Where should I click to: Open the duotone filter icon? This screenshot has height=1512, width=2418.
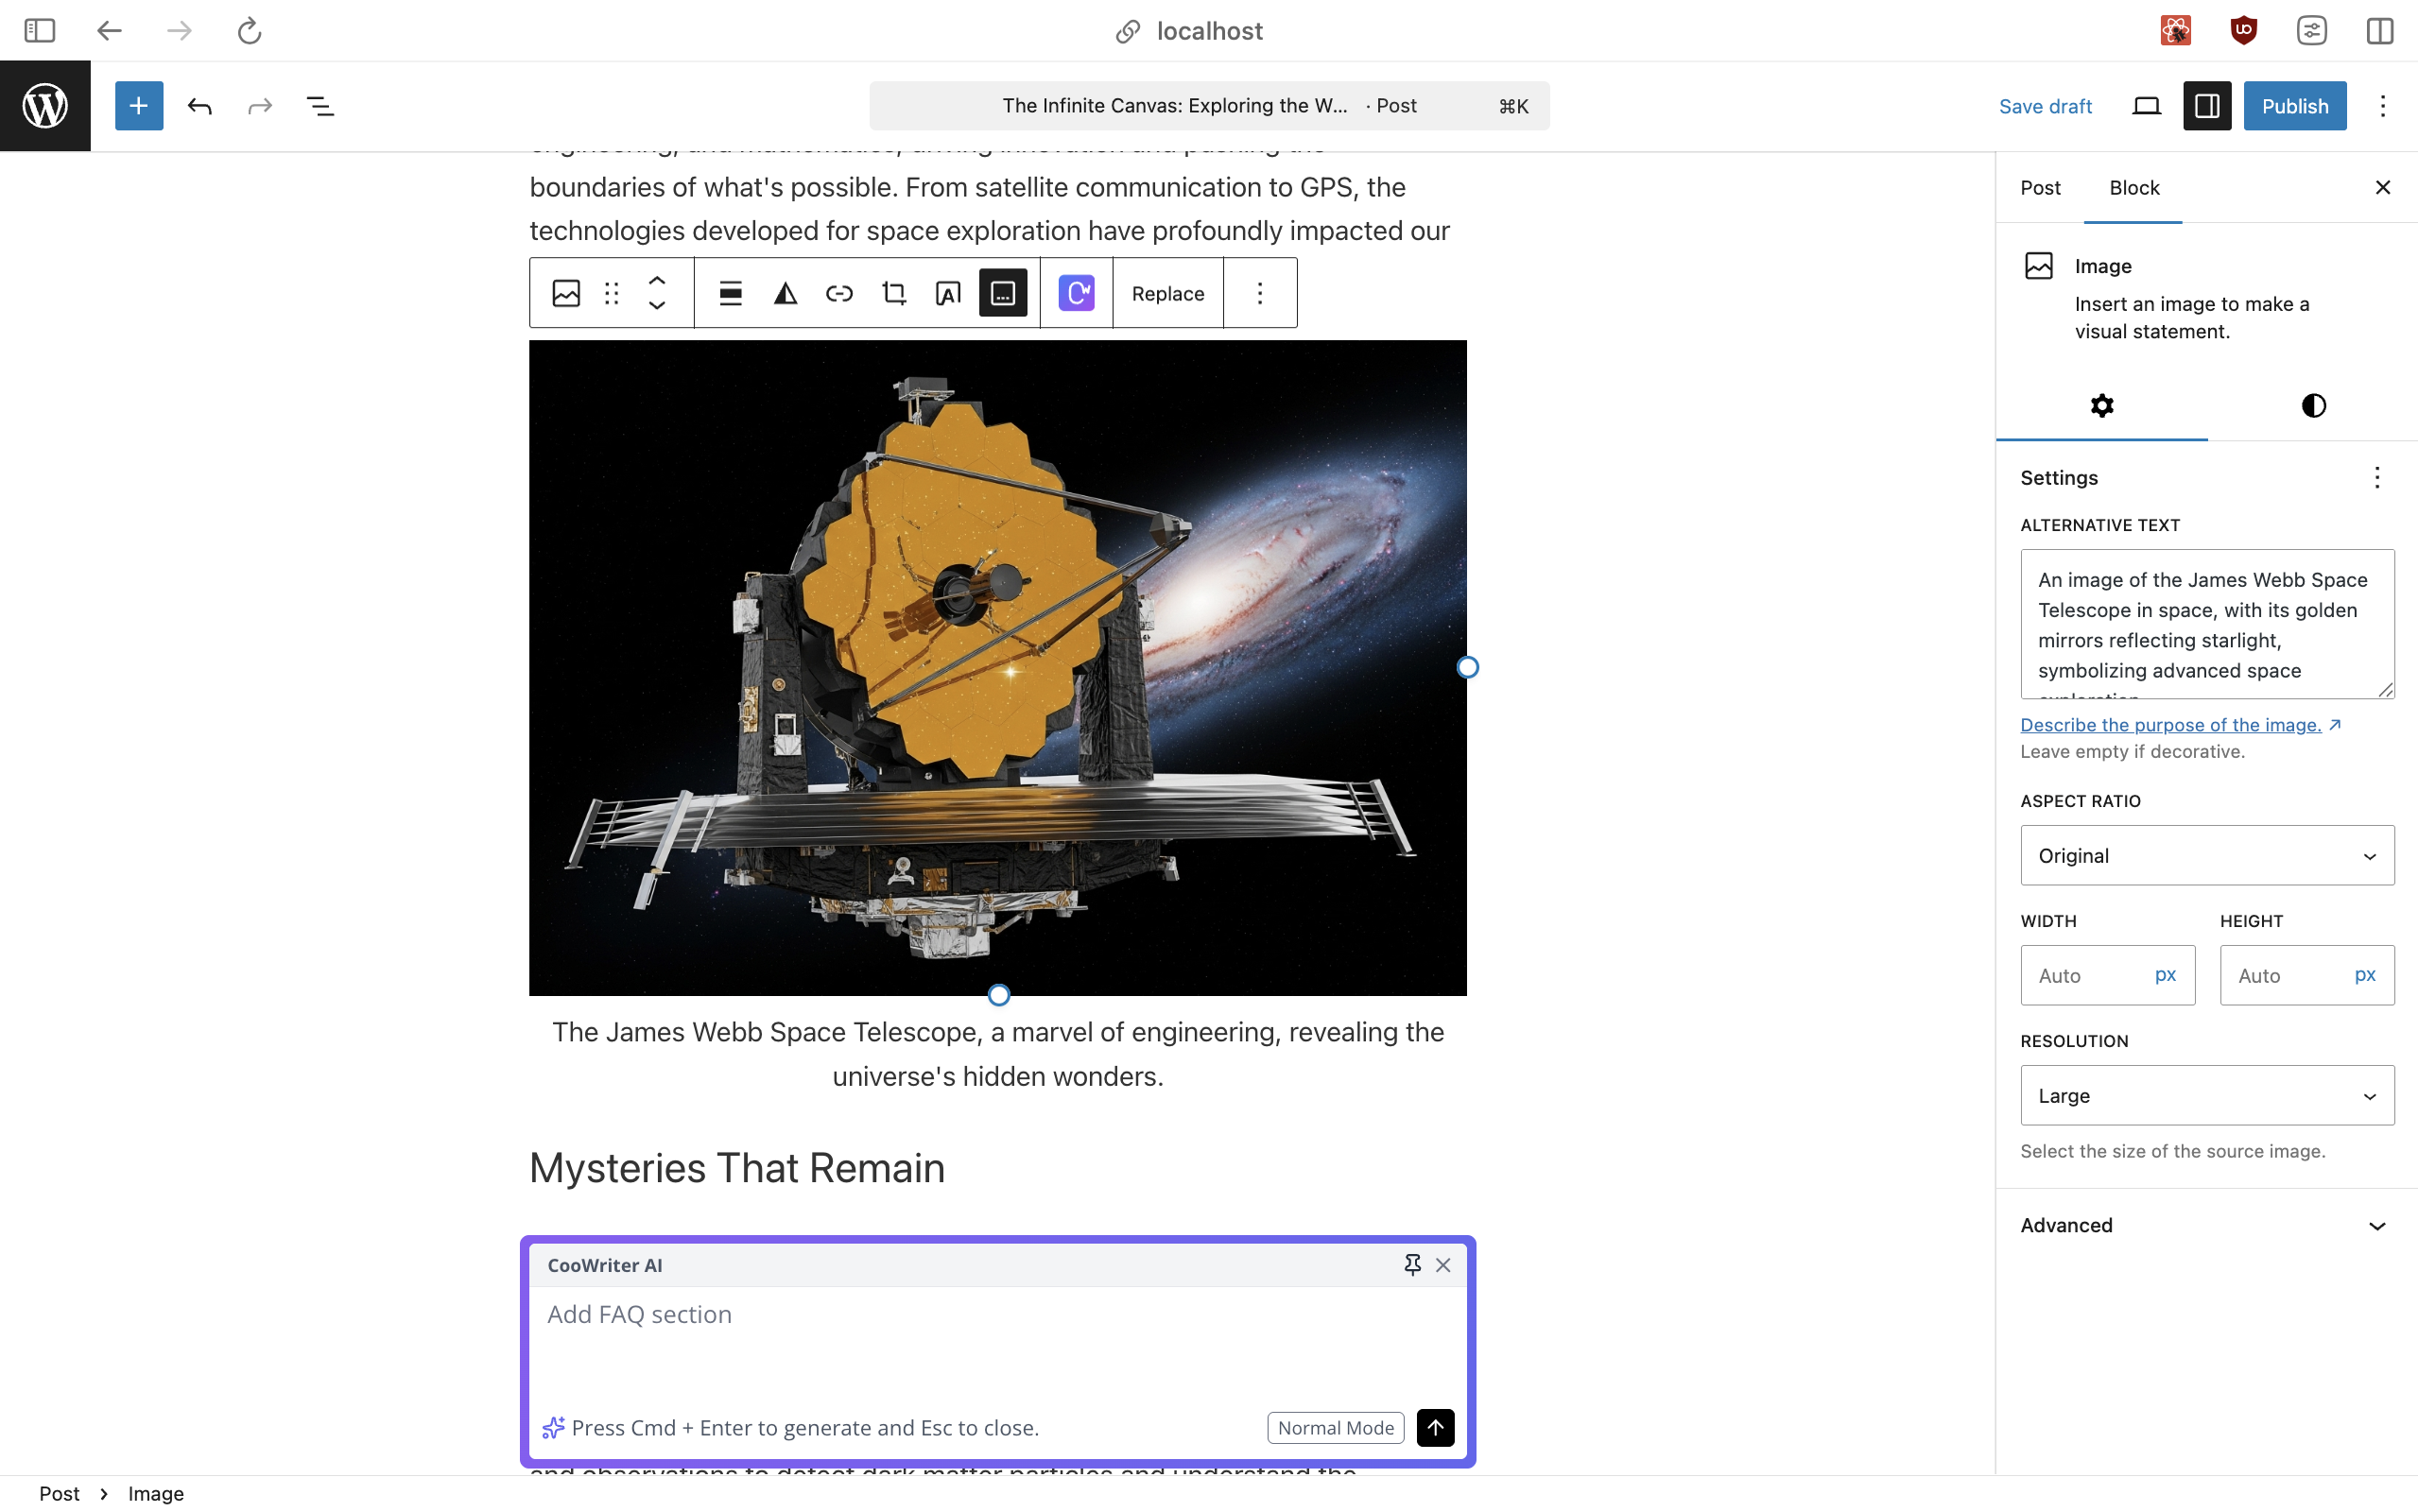[785, 293]
